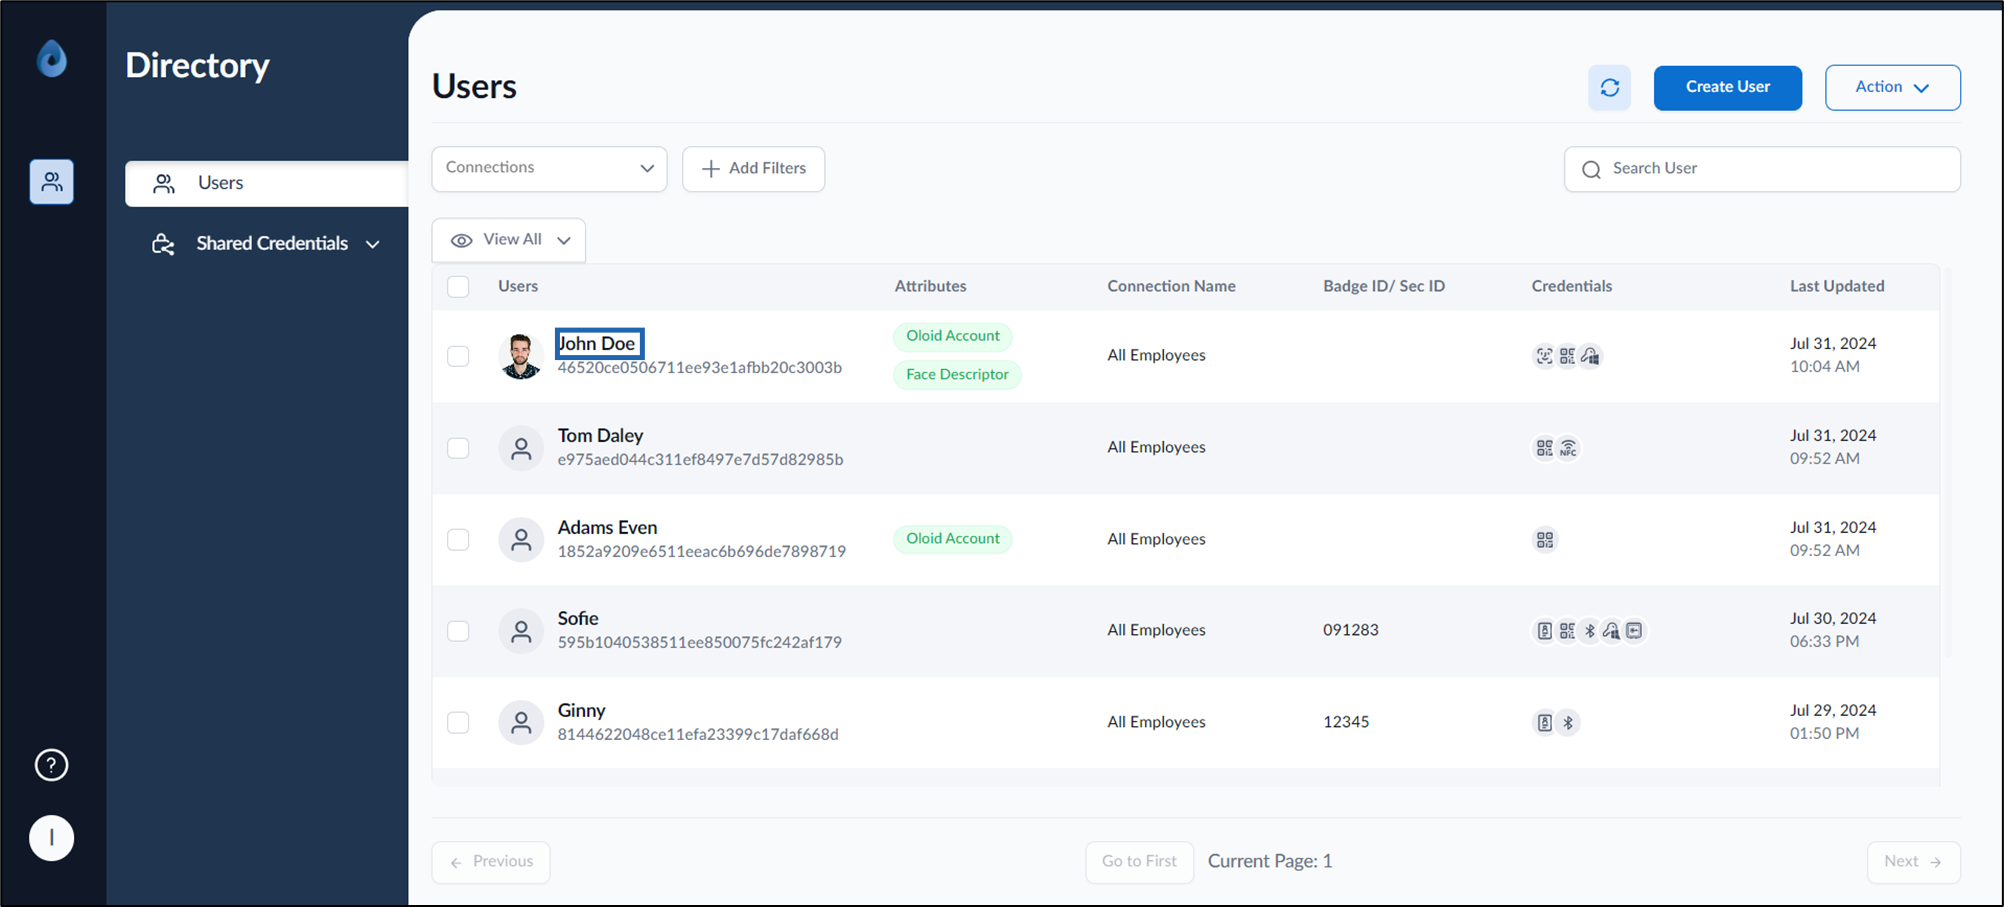The height and width of the screenshot is (907, 2004).
Task: Click John Doe's face recognition credential icon
Action: click(x=1544, y=356)
